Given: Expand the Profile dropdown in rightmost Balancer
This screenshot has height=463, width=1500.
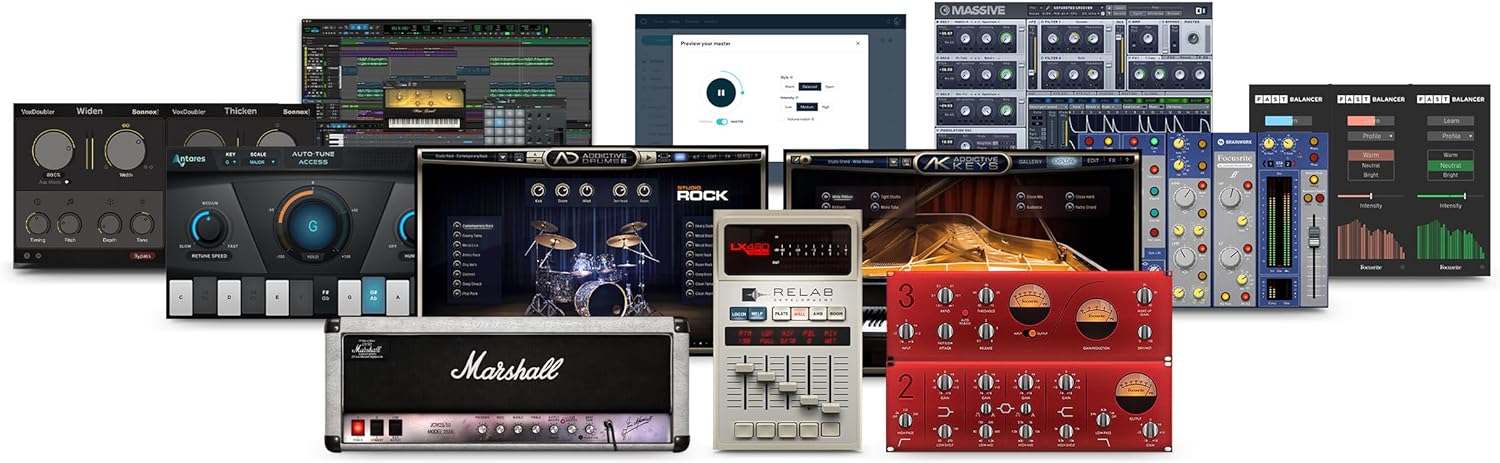Looking at the screenshot, I should click(x=1449, y=135).
